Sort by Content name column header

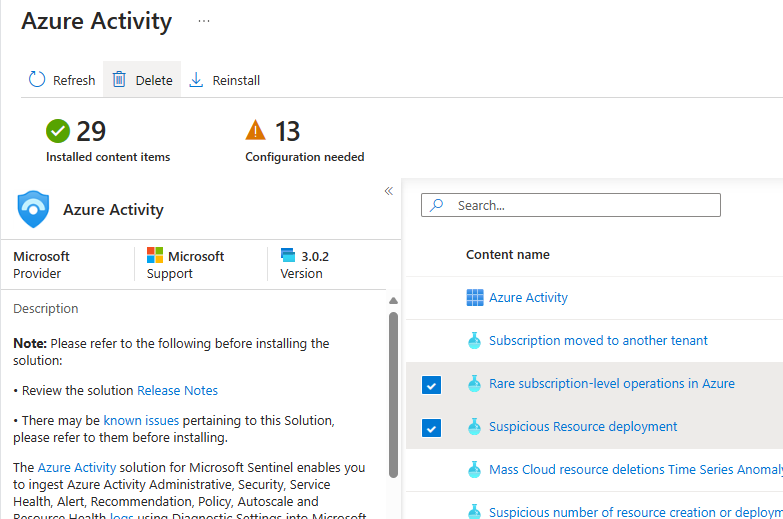click(x=508, y=254)
